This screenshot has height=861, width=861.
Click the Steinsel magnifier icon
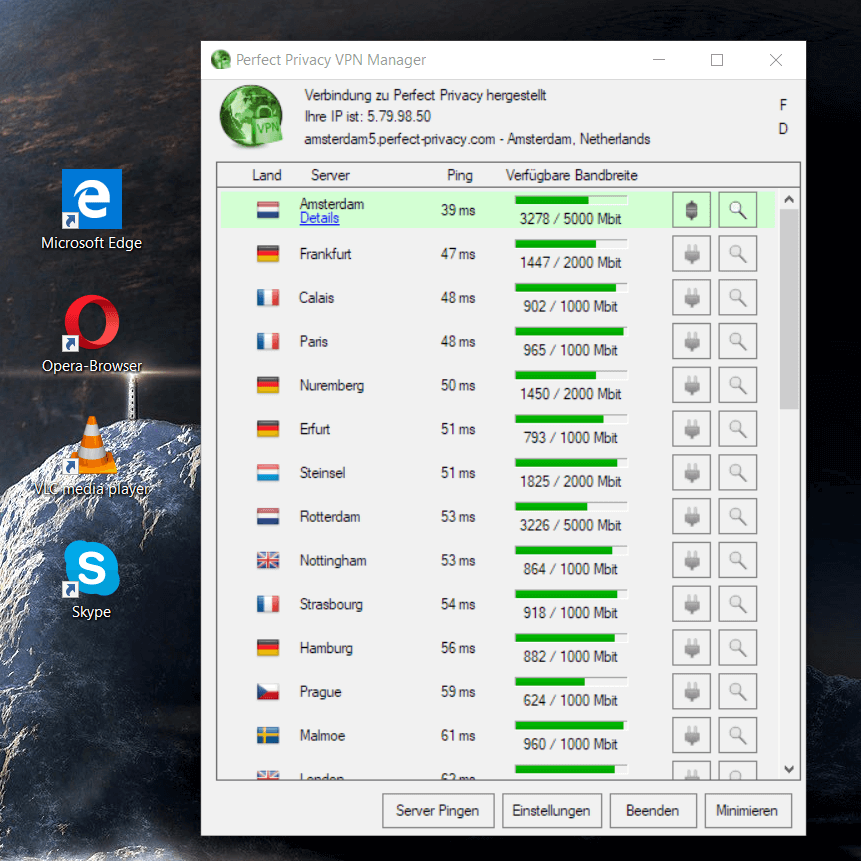point(737,473)
